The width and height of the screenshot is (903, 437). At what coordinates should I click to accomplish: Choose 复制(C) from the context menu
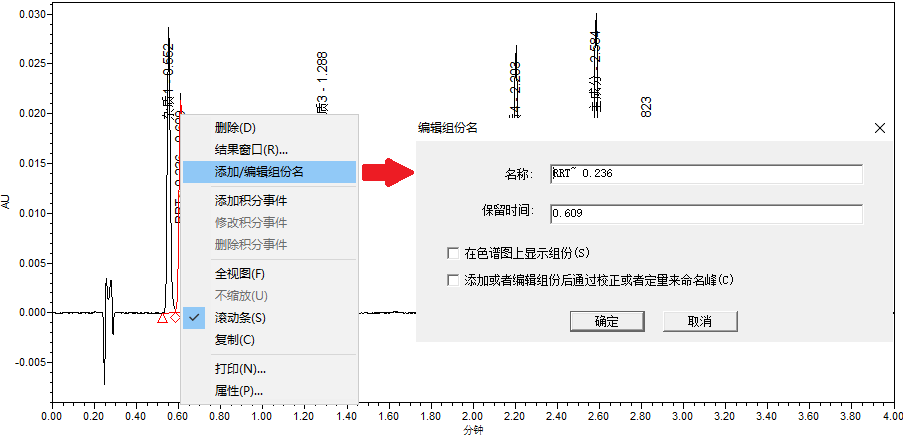[269, 340]
